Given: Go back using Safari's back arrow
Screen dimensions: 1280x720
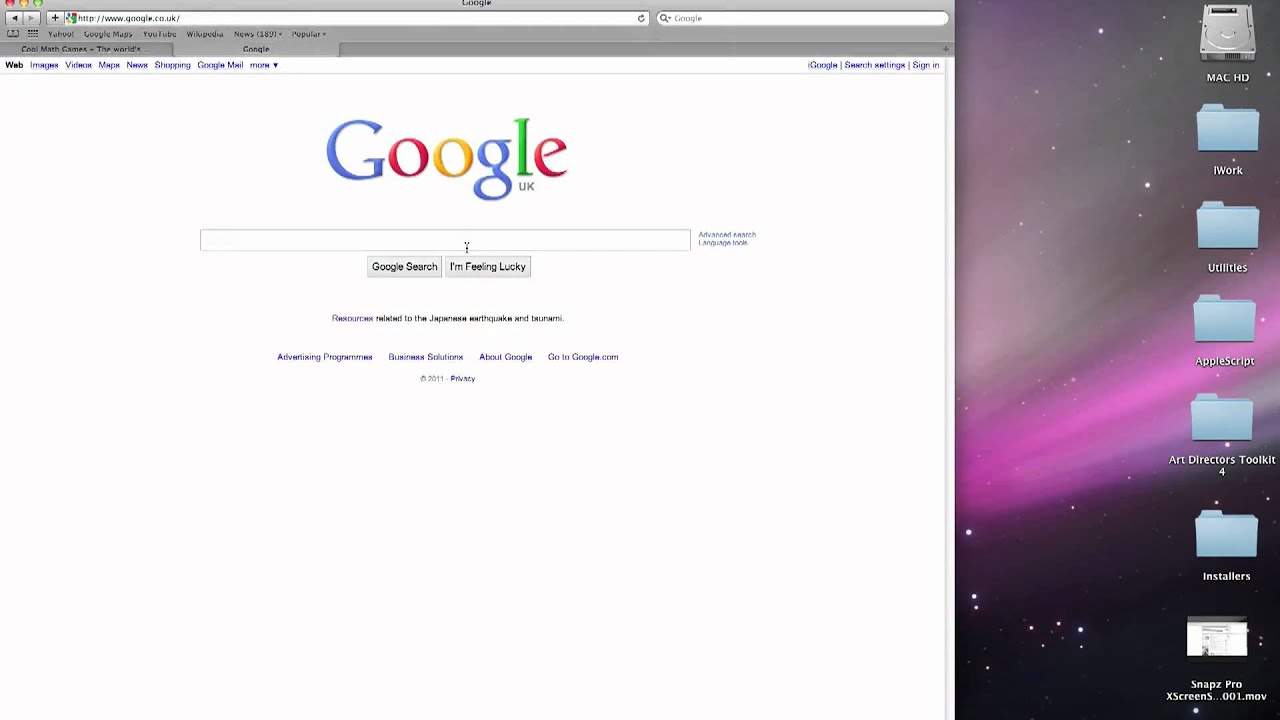Looking at the screenshot, I should click(14, 18).
